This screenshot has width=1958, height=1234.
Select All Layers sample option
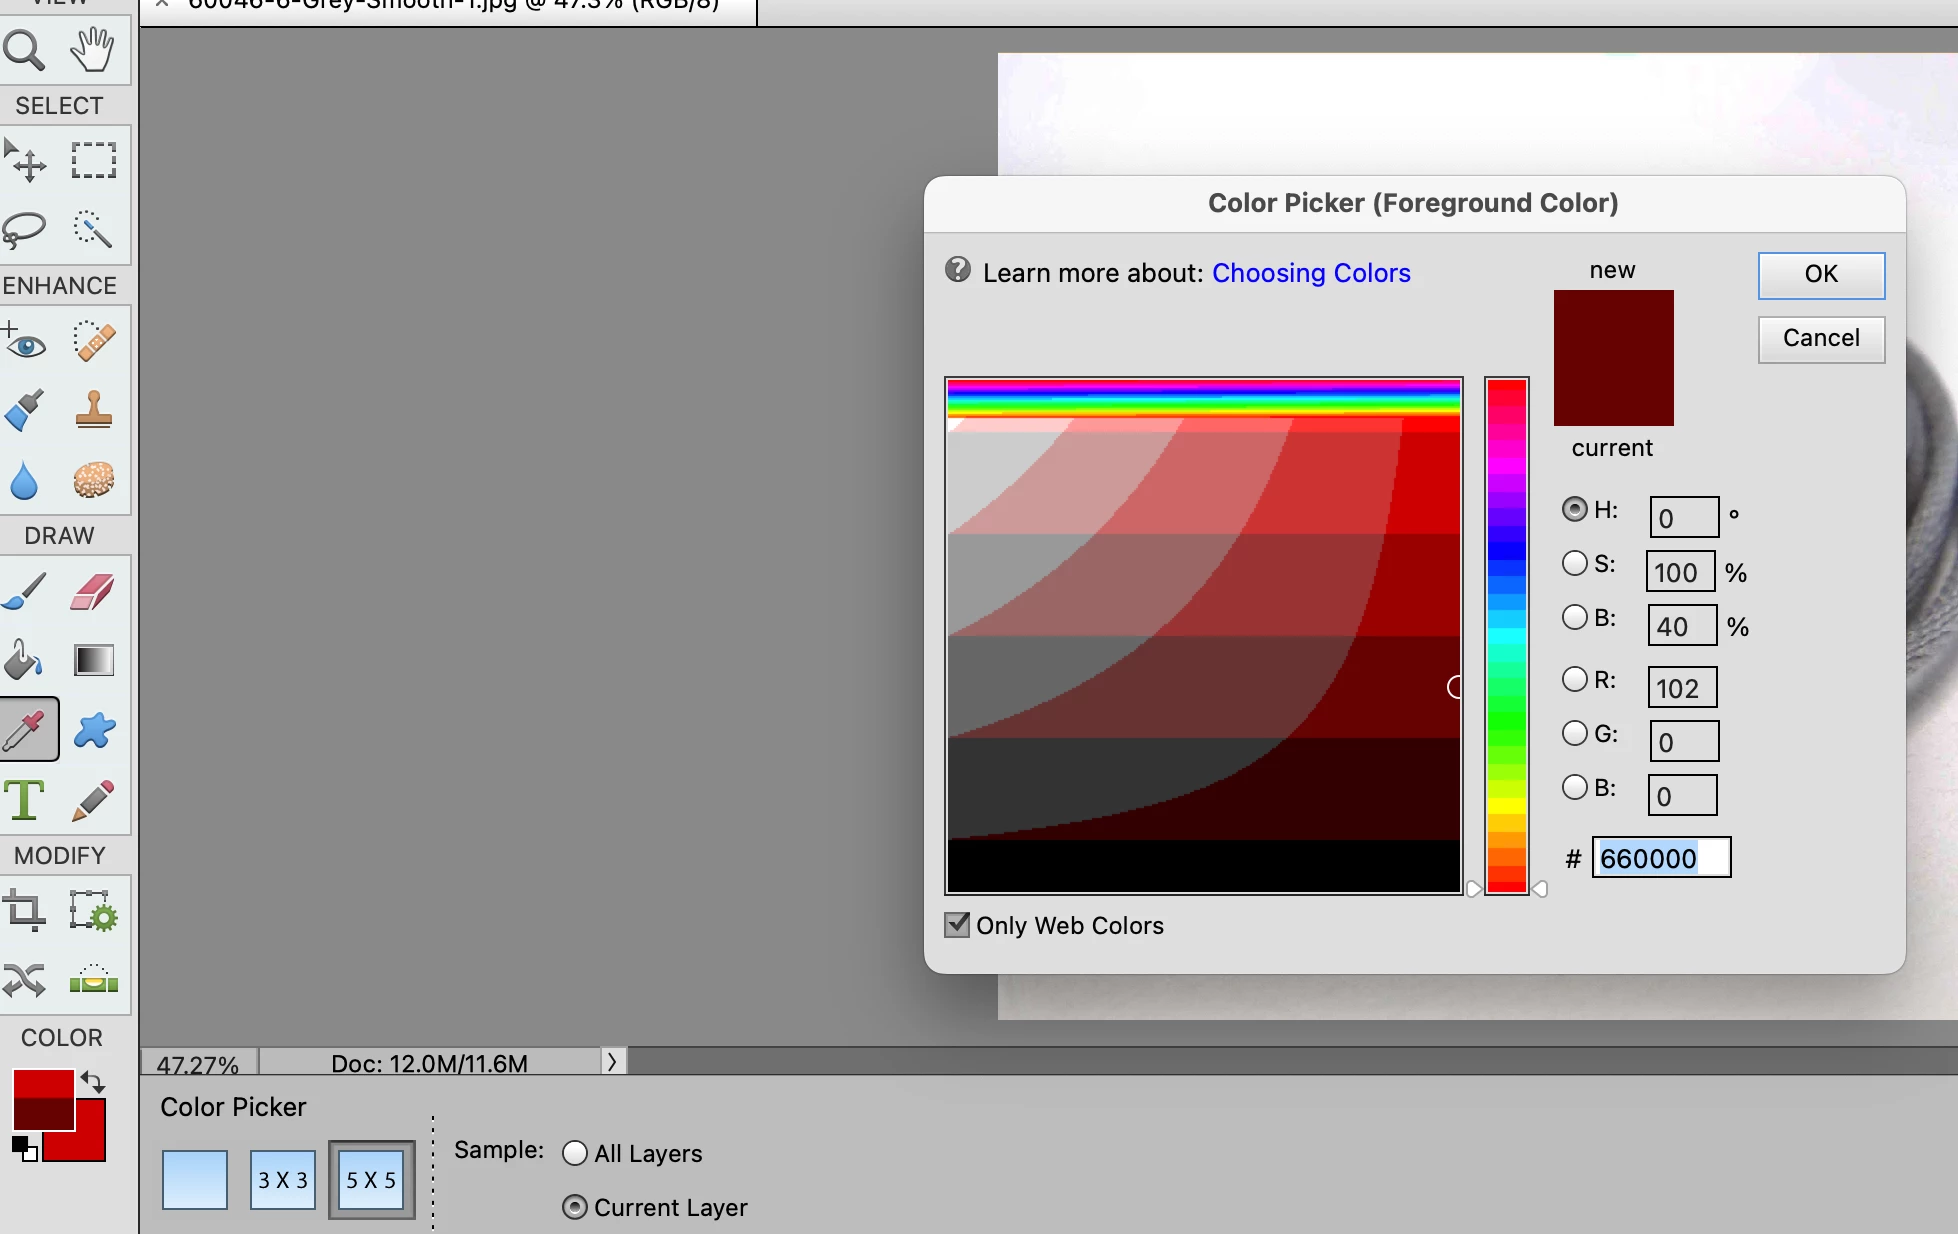(x=575, y=1153)
